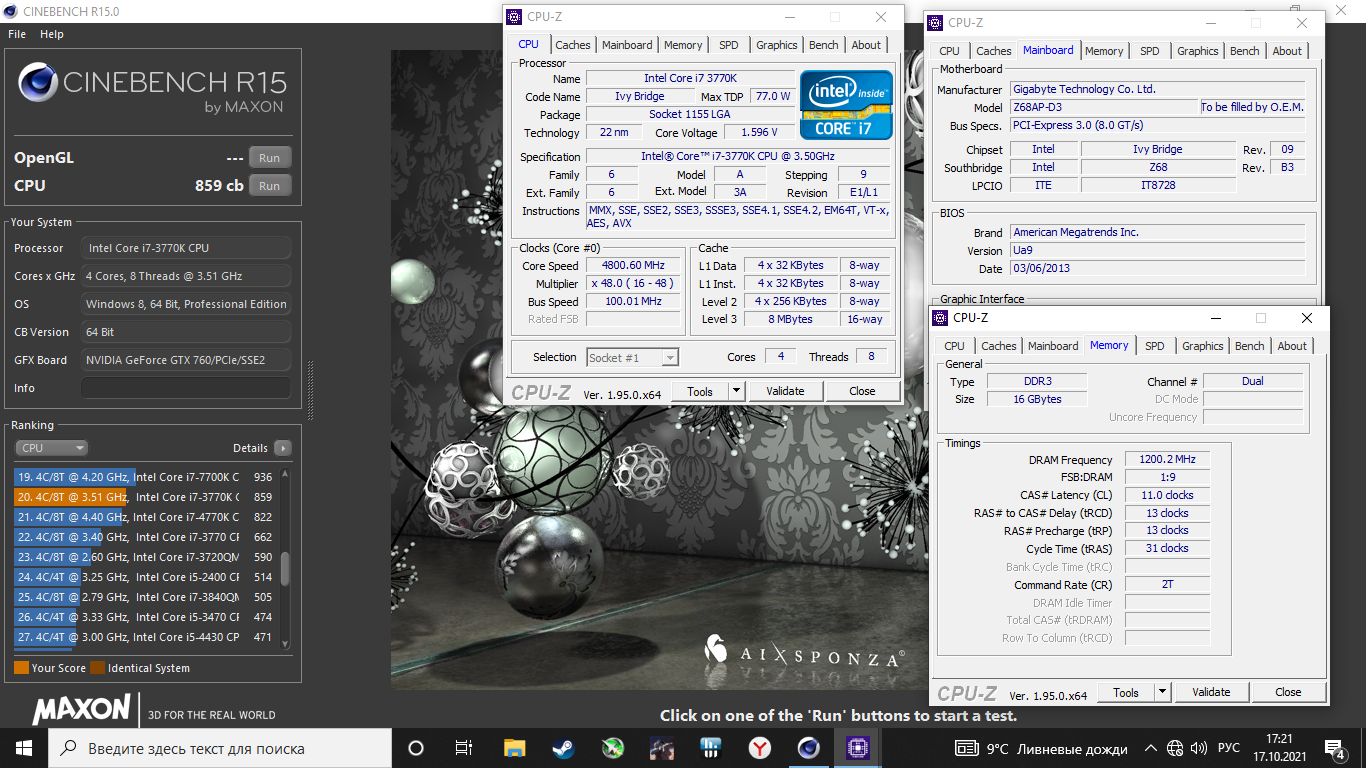Open Tools dropdown arrow in Memory window

click(x=1163, y=692)
